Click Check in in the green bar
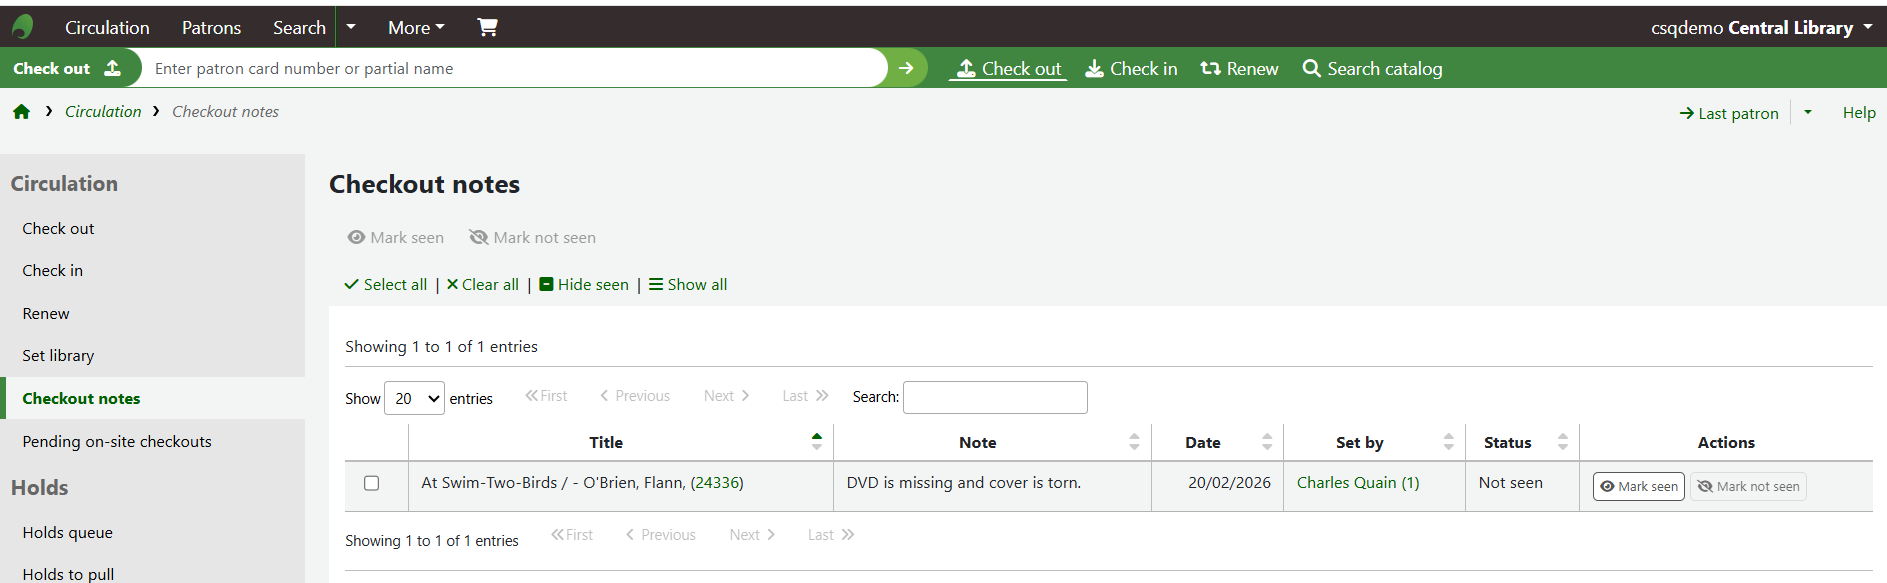The width and height of the screenshot is (1887, 583). point(1131,68)
